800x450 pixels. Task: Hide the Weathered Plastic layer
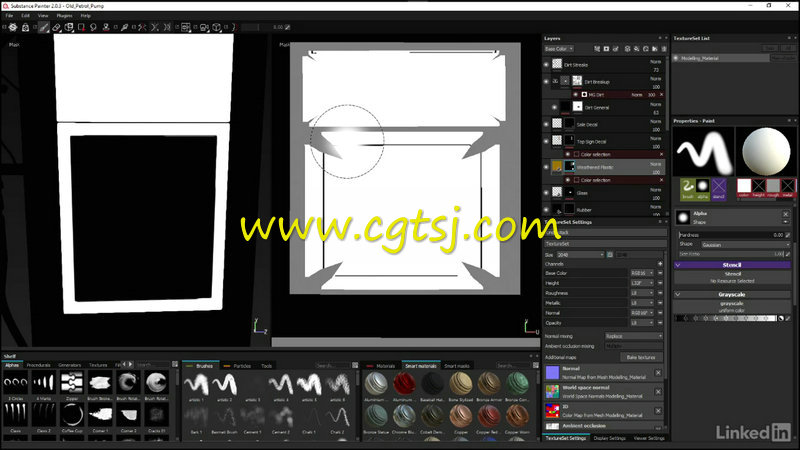[x=546, y=167]
